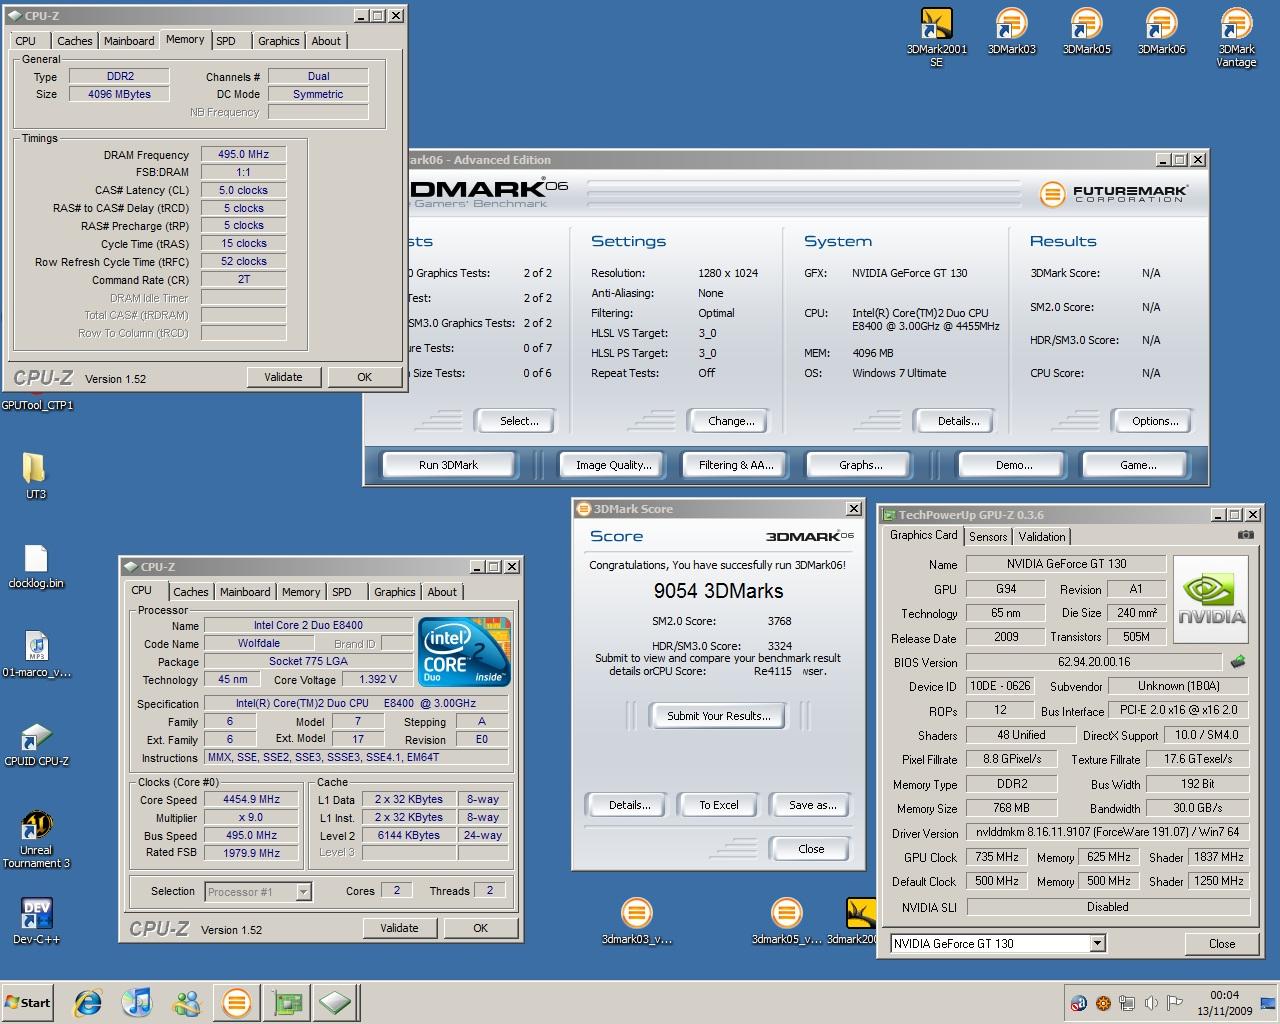Select the 01-marco MP3 file icon
This screenshot has width=1280, height=1024.
coord(36,655)
